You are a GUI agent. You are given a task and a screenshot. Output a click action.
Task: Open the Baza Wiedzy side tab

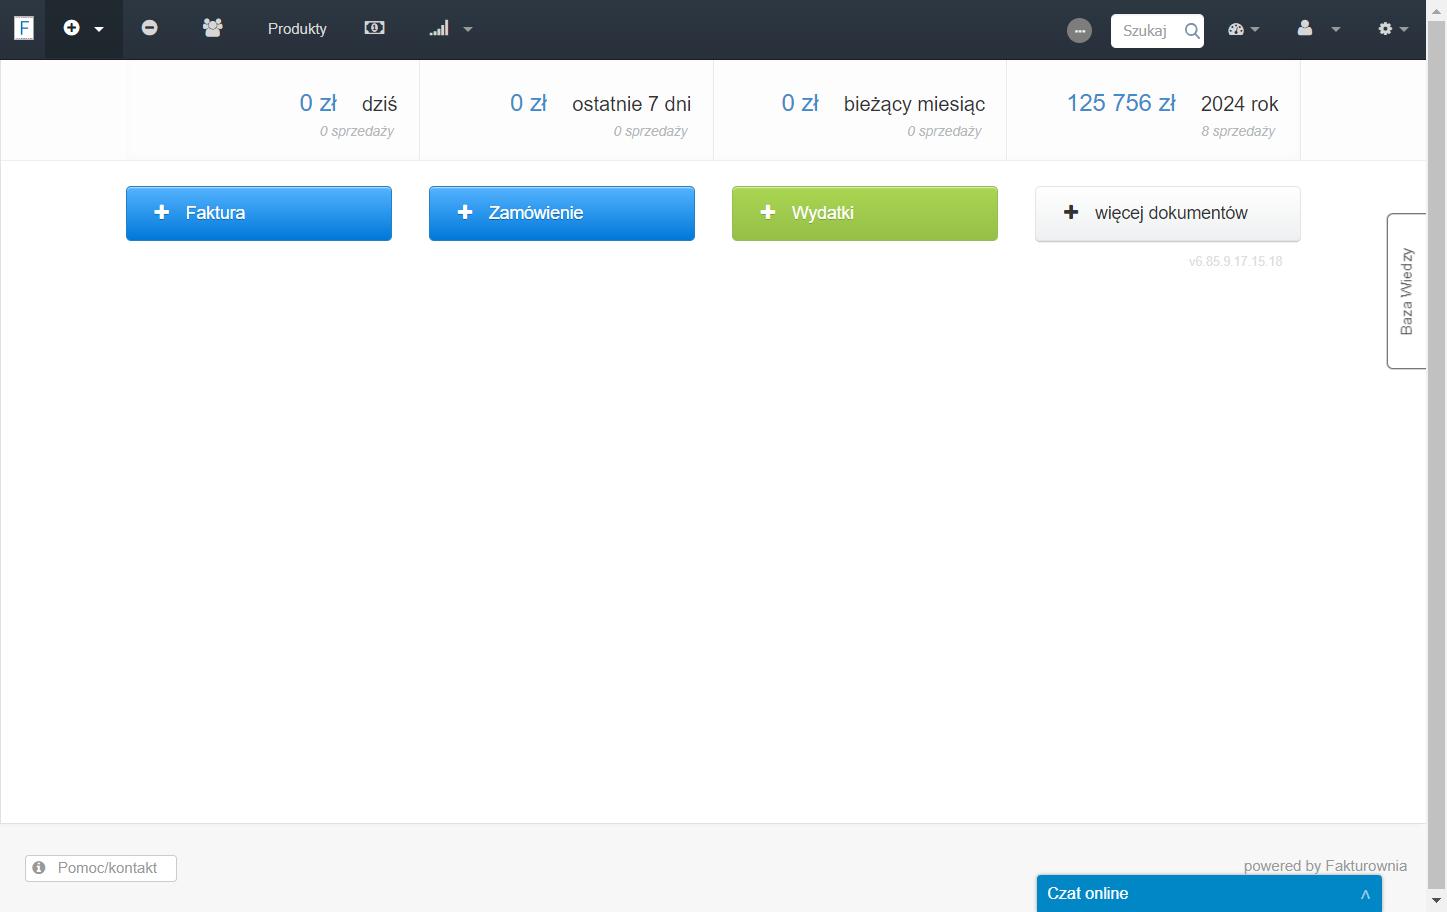pos(1406,291)
